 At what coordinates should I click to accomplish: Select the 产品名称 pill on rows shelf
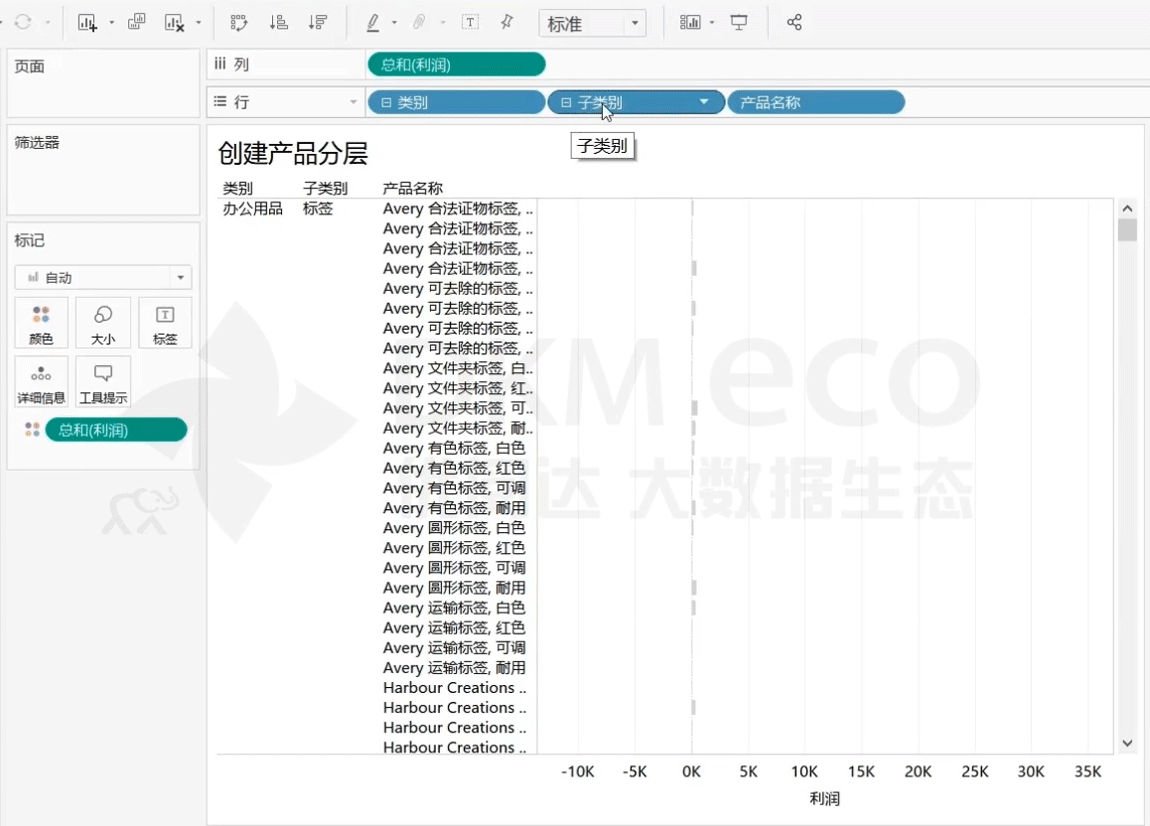coord(815,102)
